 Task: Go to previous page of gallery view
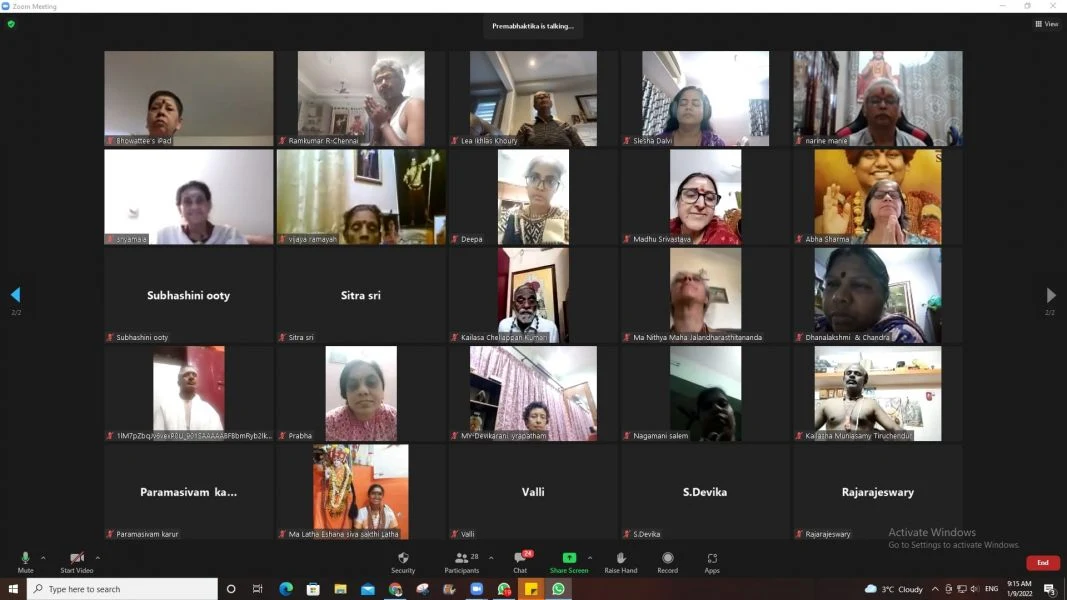pyautogui.click(x=16, y=295)
